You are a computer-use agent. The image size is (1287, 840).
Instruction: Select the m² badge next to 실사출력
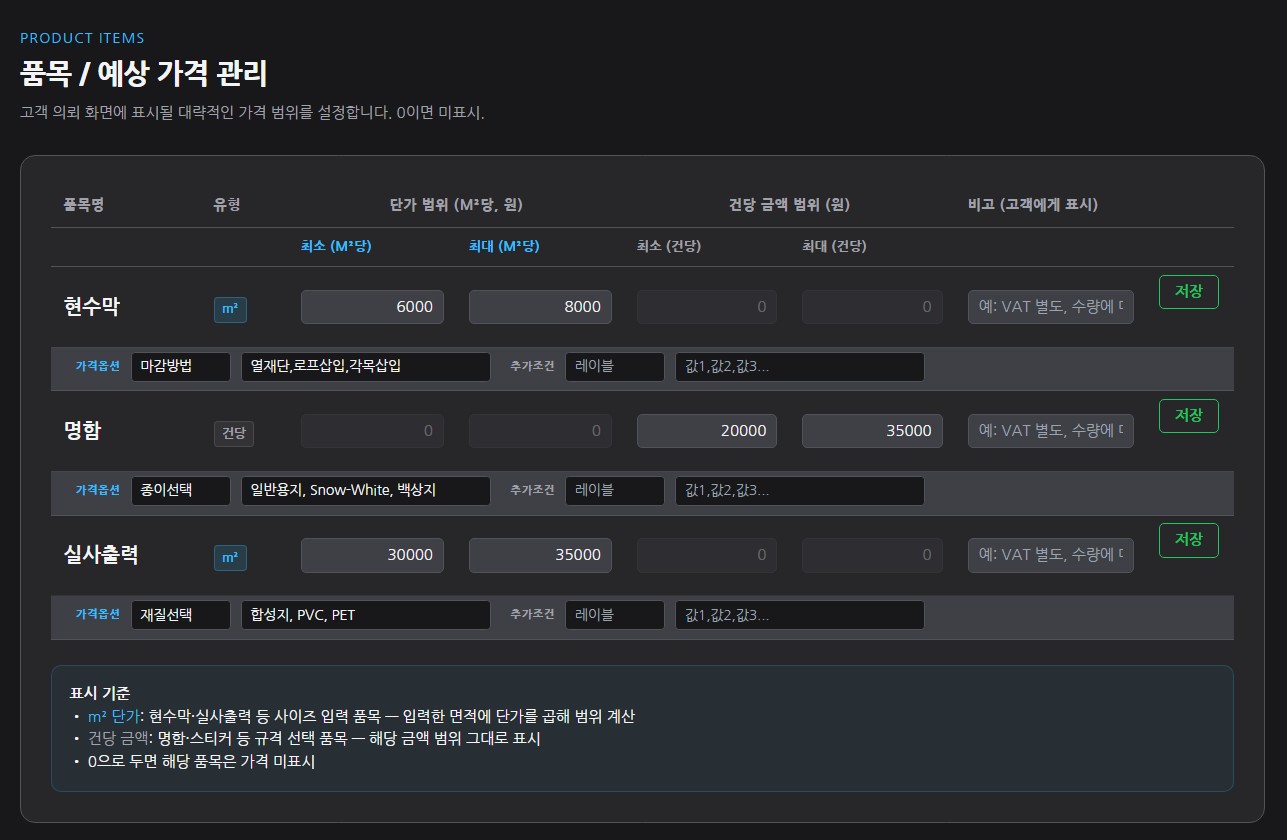click(x=230, y=558)
